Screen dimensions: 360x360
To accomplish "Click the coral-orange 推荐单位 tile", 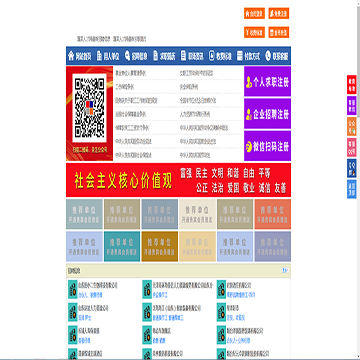I will 273,214.
